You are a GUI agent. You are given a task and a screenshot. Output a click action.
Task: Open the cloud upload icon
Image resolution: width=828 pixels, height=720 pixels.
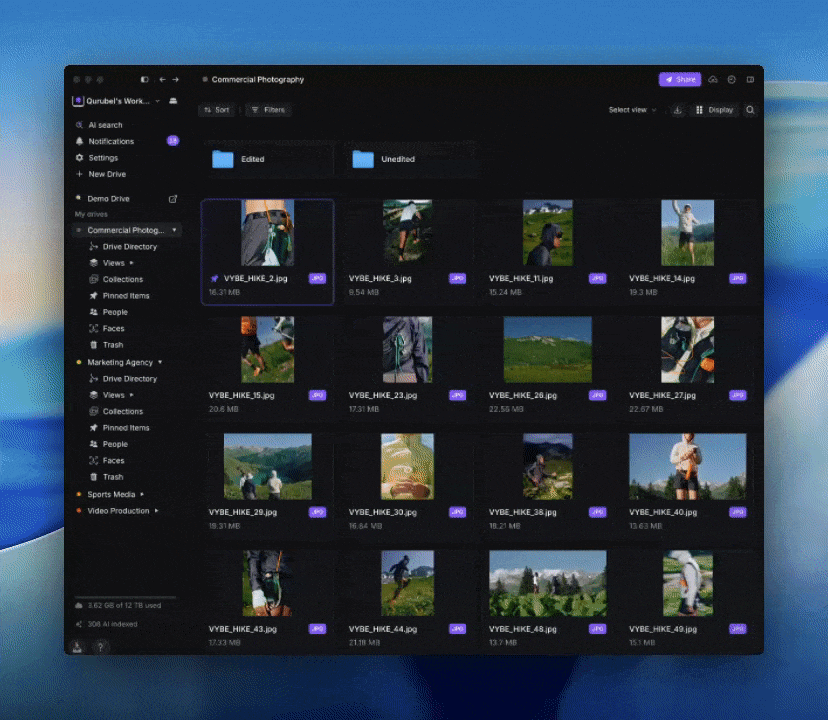[x=713, y=79]
